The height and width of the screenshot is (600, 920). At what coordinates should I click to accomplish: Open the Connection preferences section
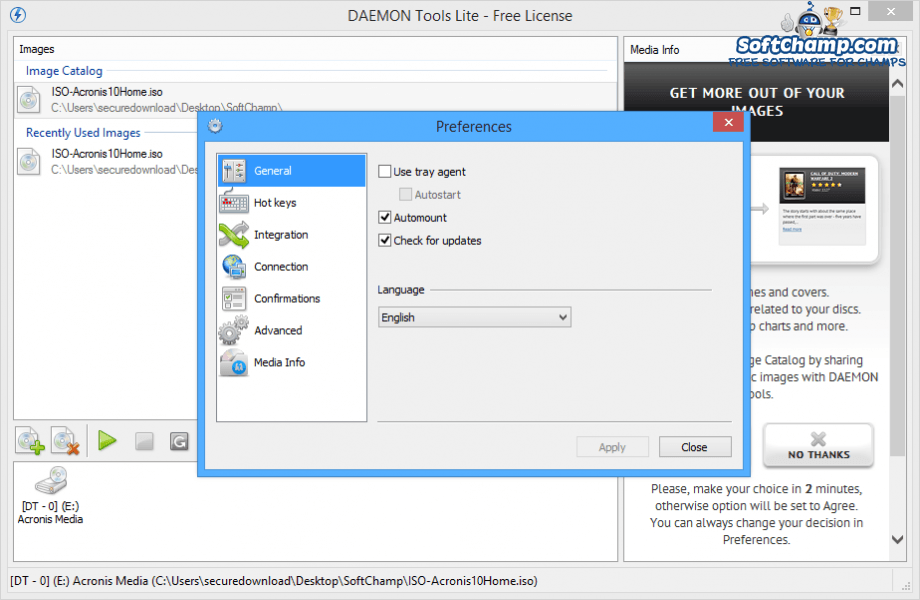[x=292, y=267]
